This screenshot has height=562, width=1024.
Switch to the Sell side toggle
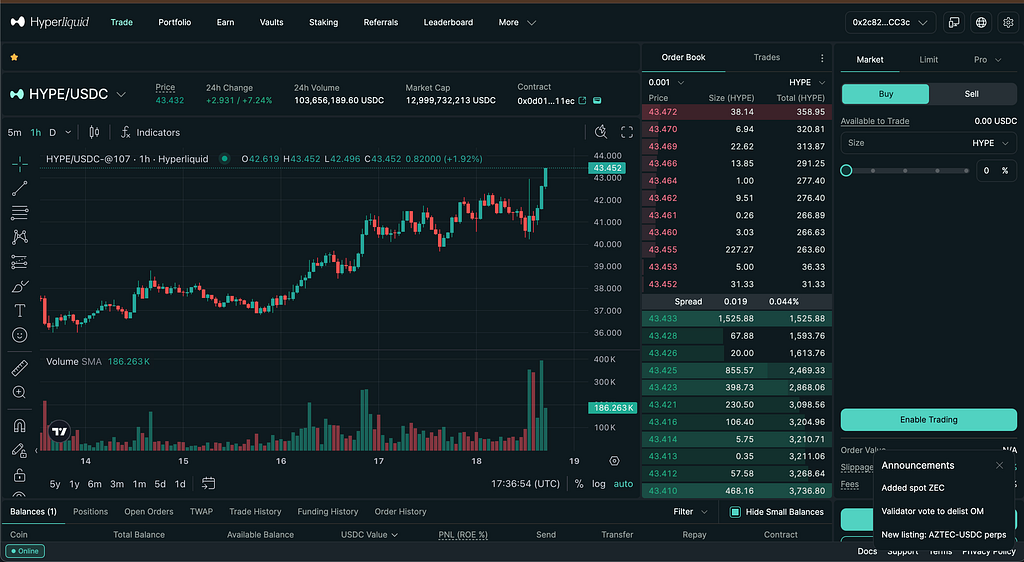coord(972,94)
